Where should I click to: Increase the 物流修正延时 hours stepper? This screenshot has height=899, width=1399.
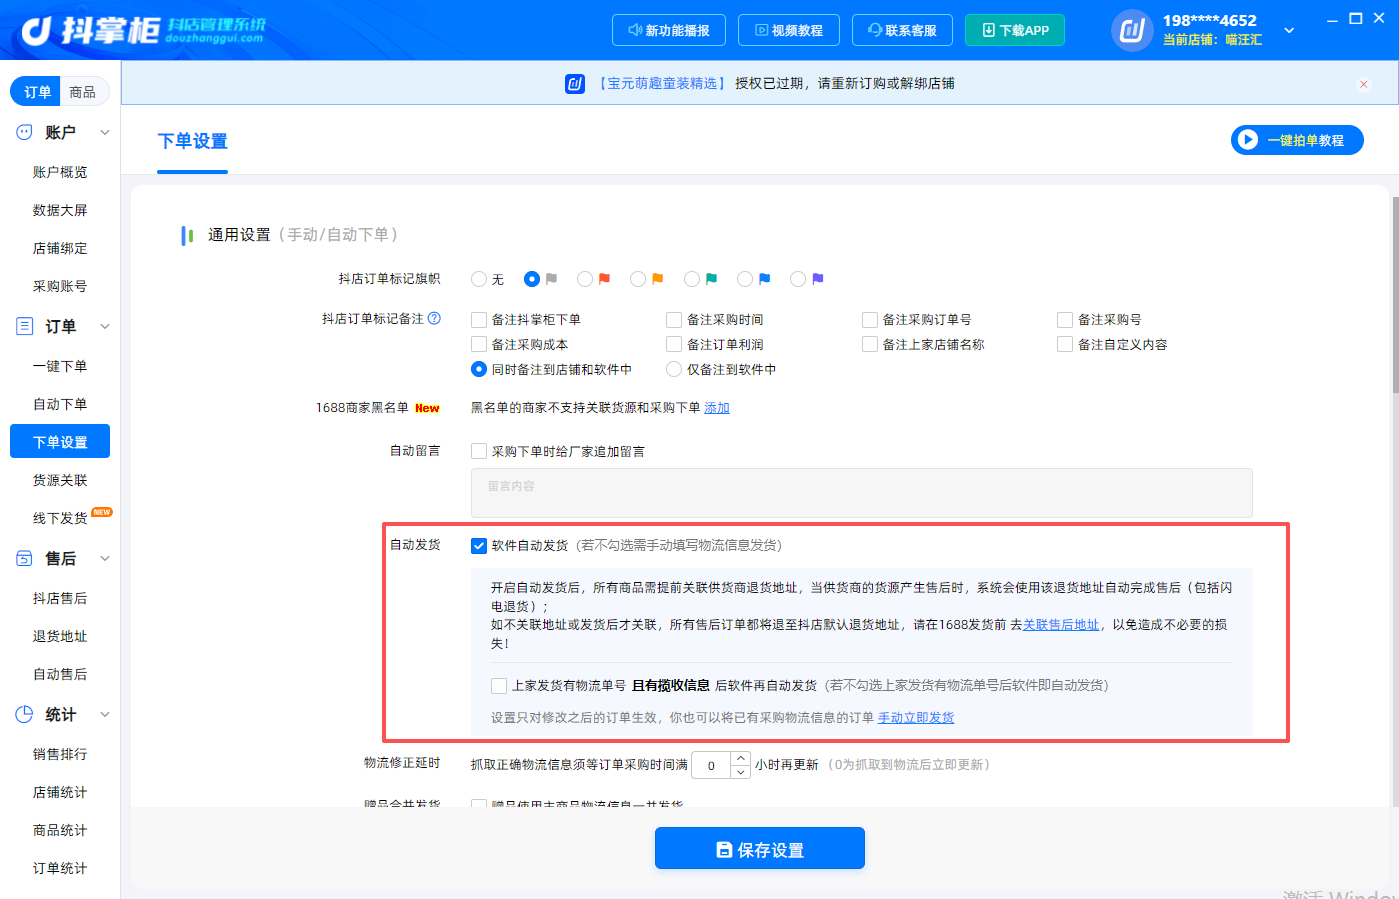point(740,758)
